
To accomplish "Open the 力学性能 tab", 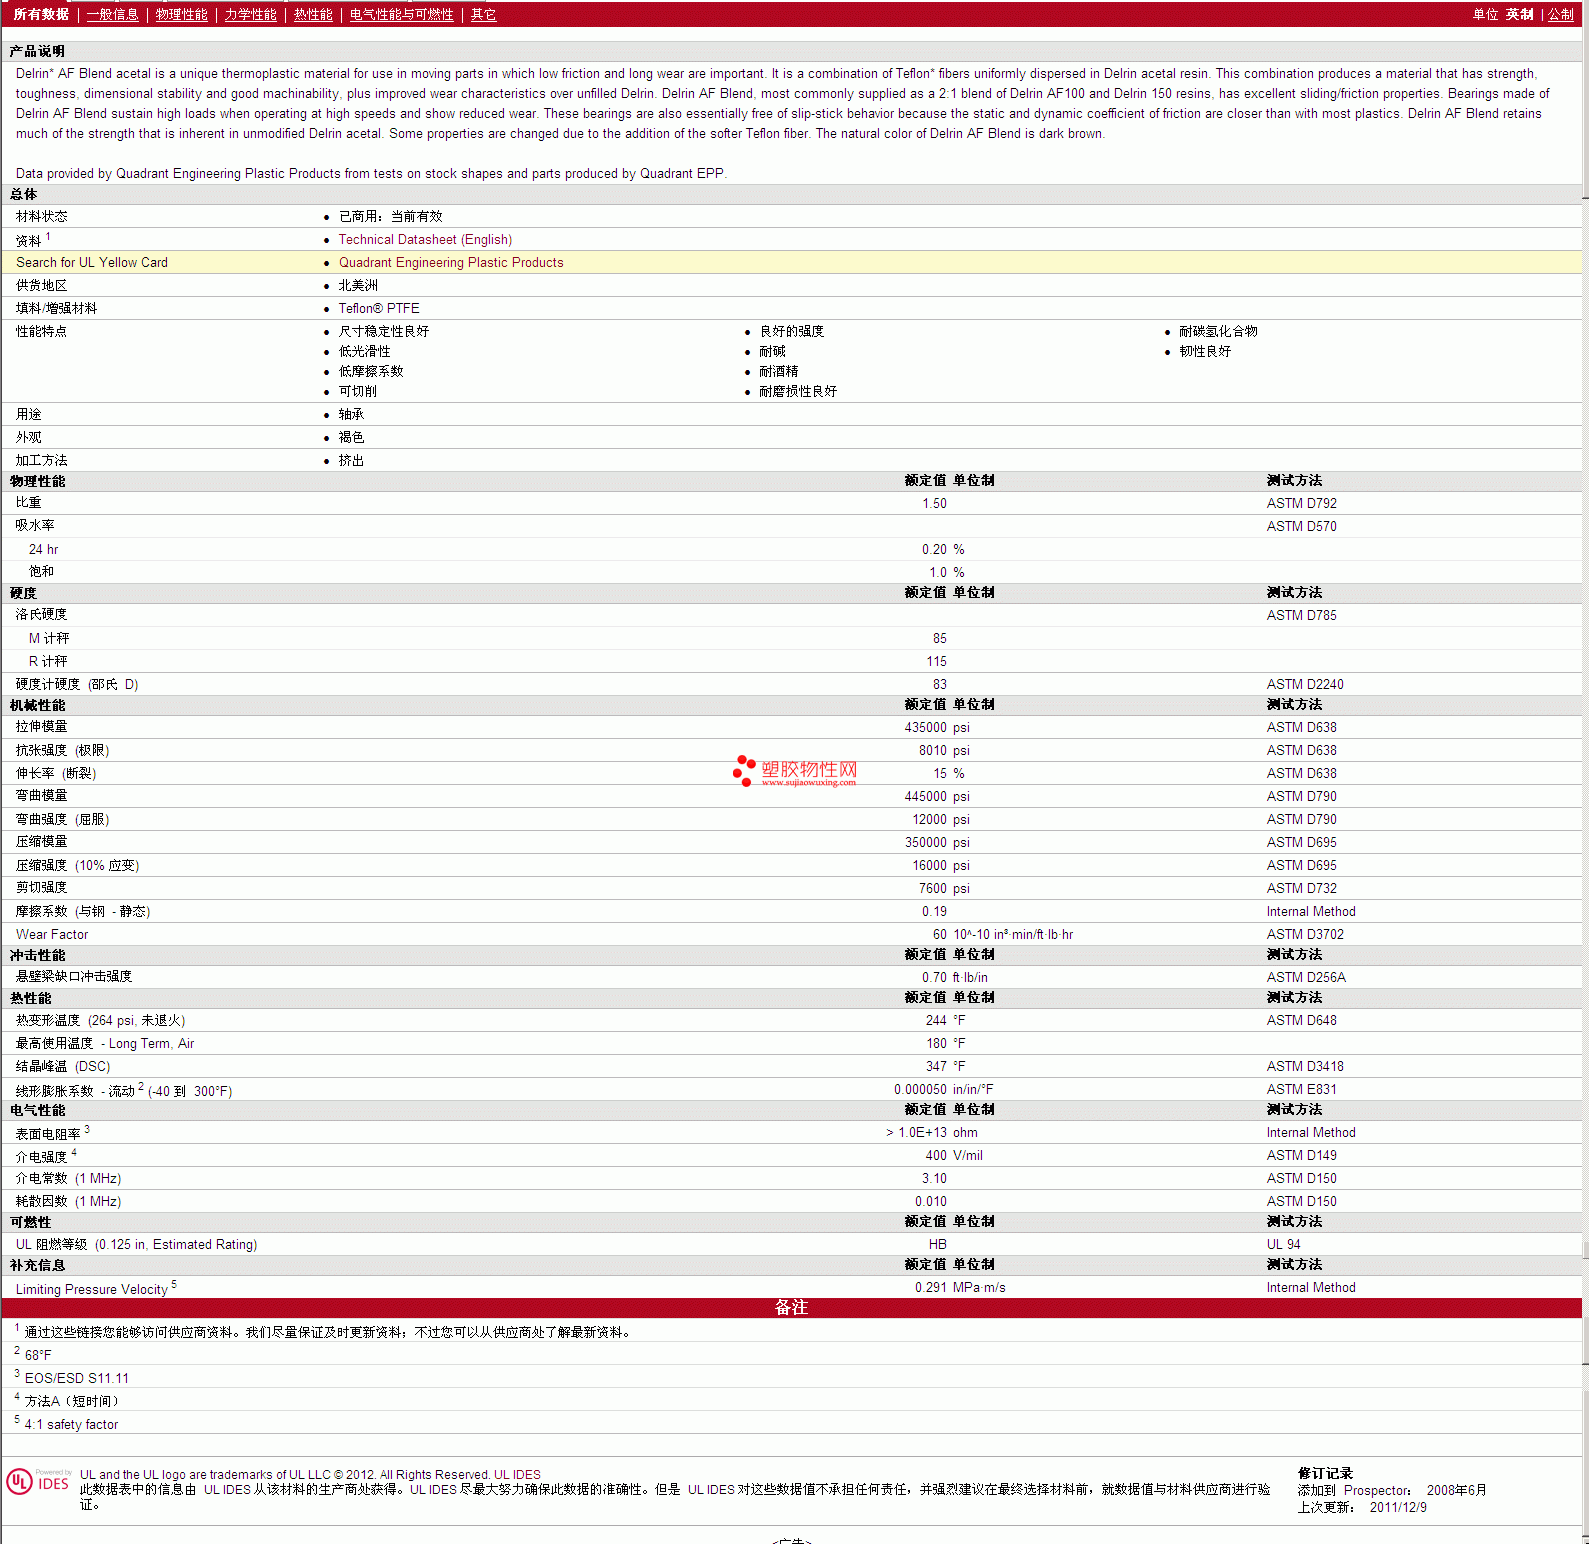I will click(251, 15).
